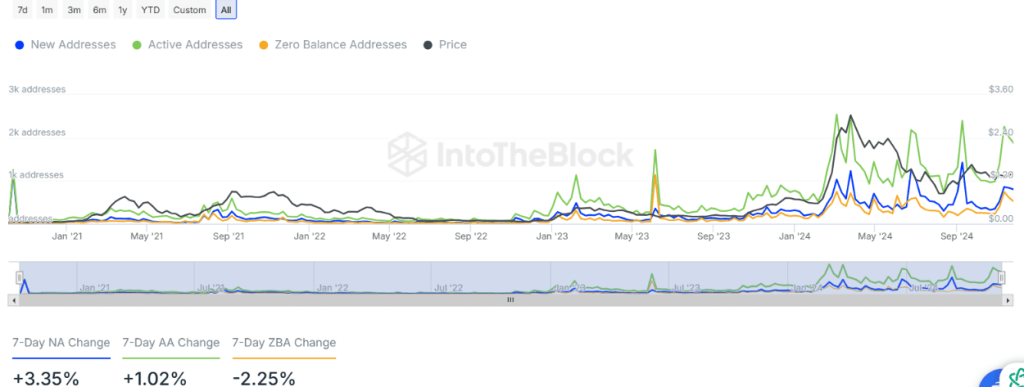Click the May '24 x-axis label

876,237
